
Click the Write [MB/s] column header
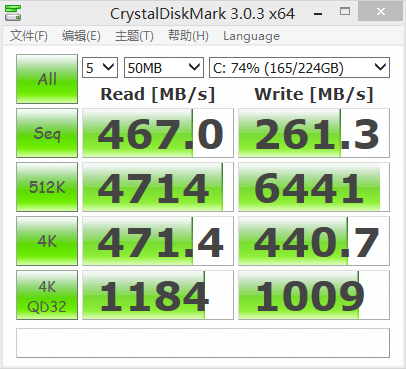(x=314, y=94)
